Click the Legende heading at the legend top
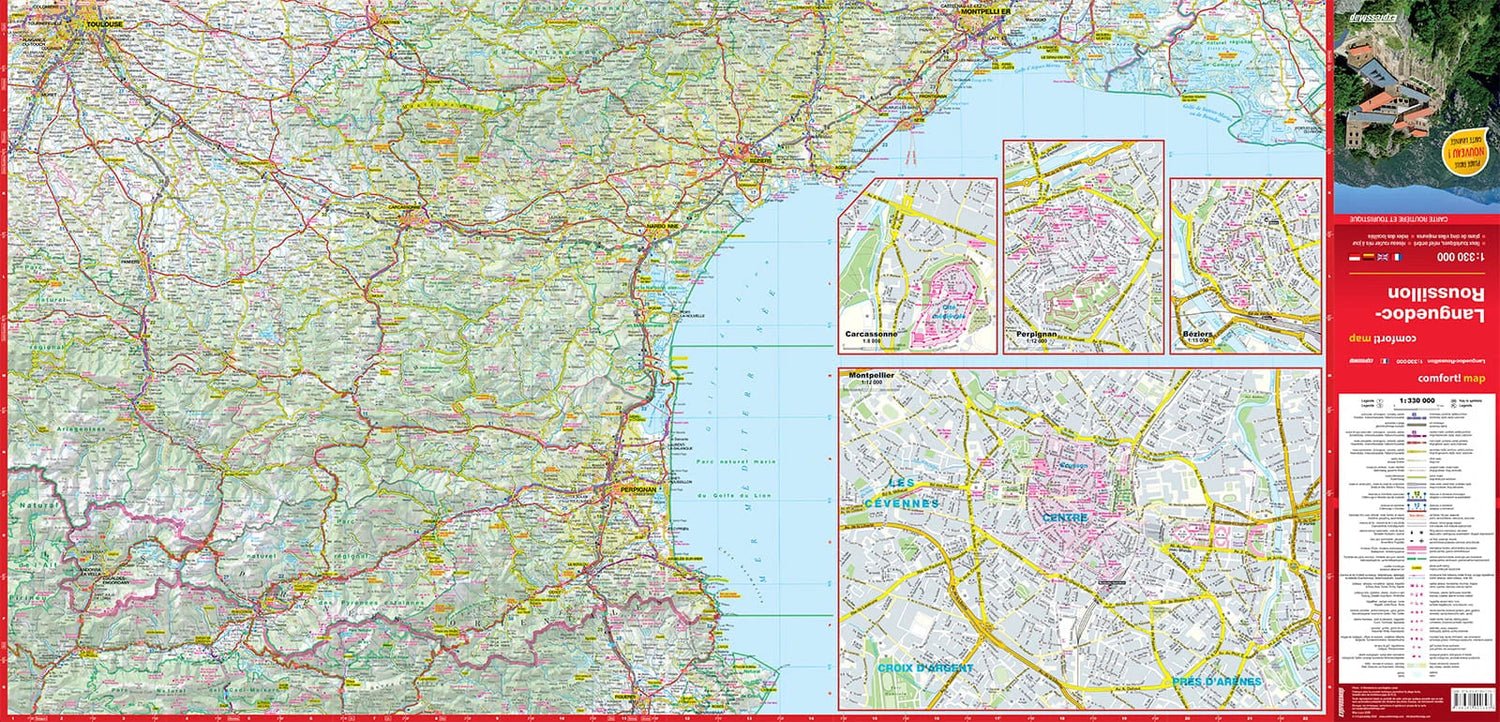This screenshot has width=1500, height=722. 1367,400
